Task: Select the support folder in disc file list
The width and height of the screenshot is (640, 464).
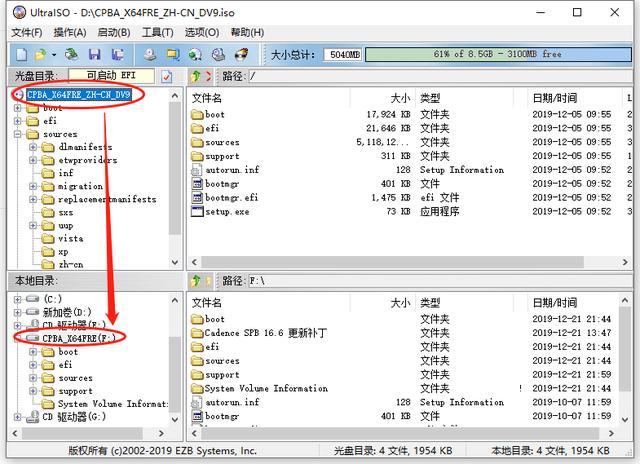Action: coord(222,156)
